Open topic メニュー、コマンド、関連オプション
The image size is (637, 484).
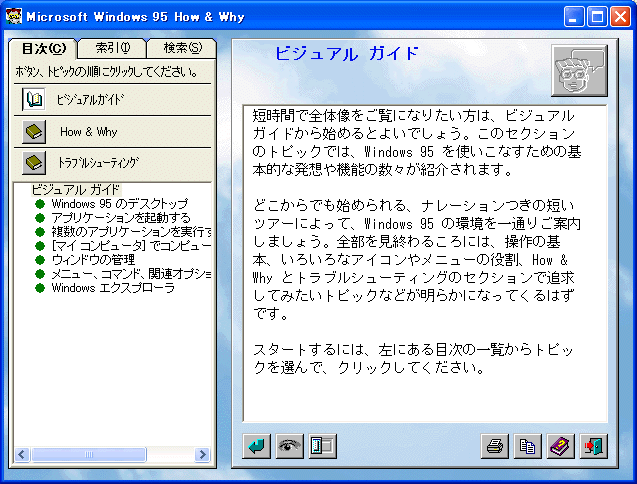click(x=131, y=274)
